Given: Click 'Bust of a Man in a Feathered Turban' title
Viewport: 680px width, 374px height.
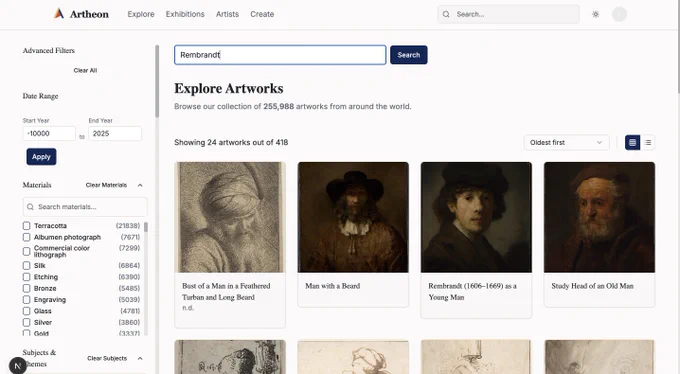Looking at the screenshot, I should click(226, 292).
